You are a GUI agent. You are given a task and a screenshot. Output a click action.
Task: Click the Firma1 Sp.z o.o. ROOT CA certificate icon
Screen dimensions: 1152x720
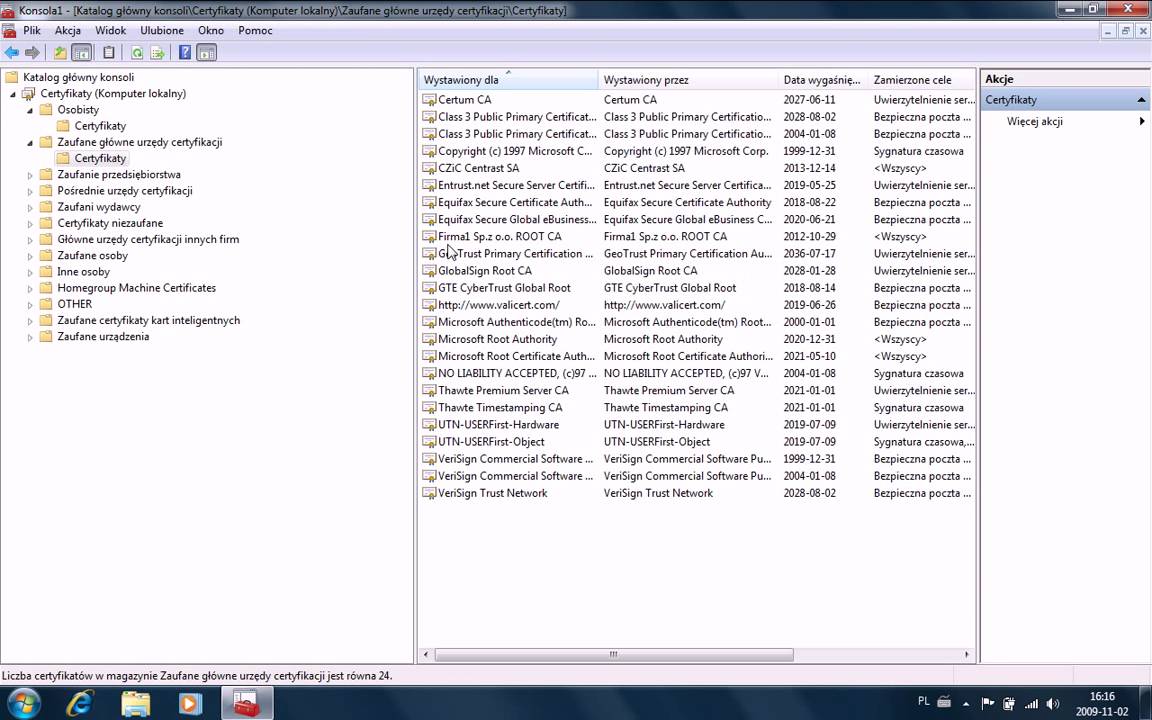(429, 236)
